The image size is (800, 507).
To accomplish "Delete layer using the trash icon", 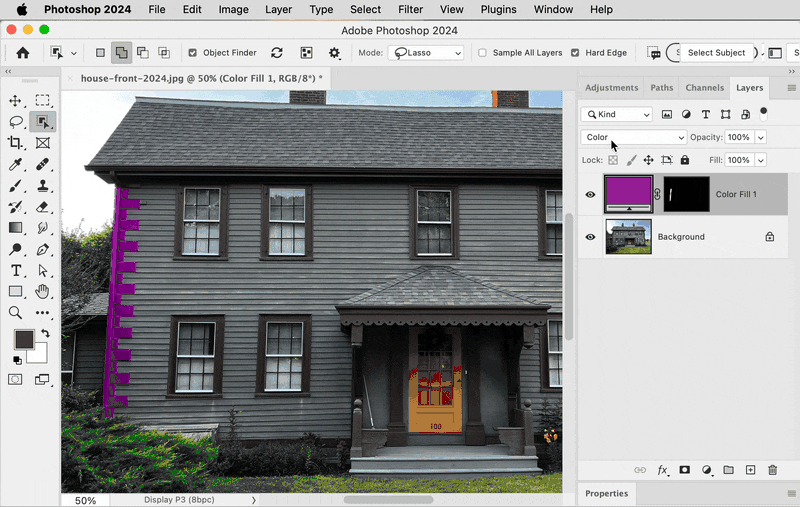I will click(x=772, y=470).
